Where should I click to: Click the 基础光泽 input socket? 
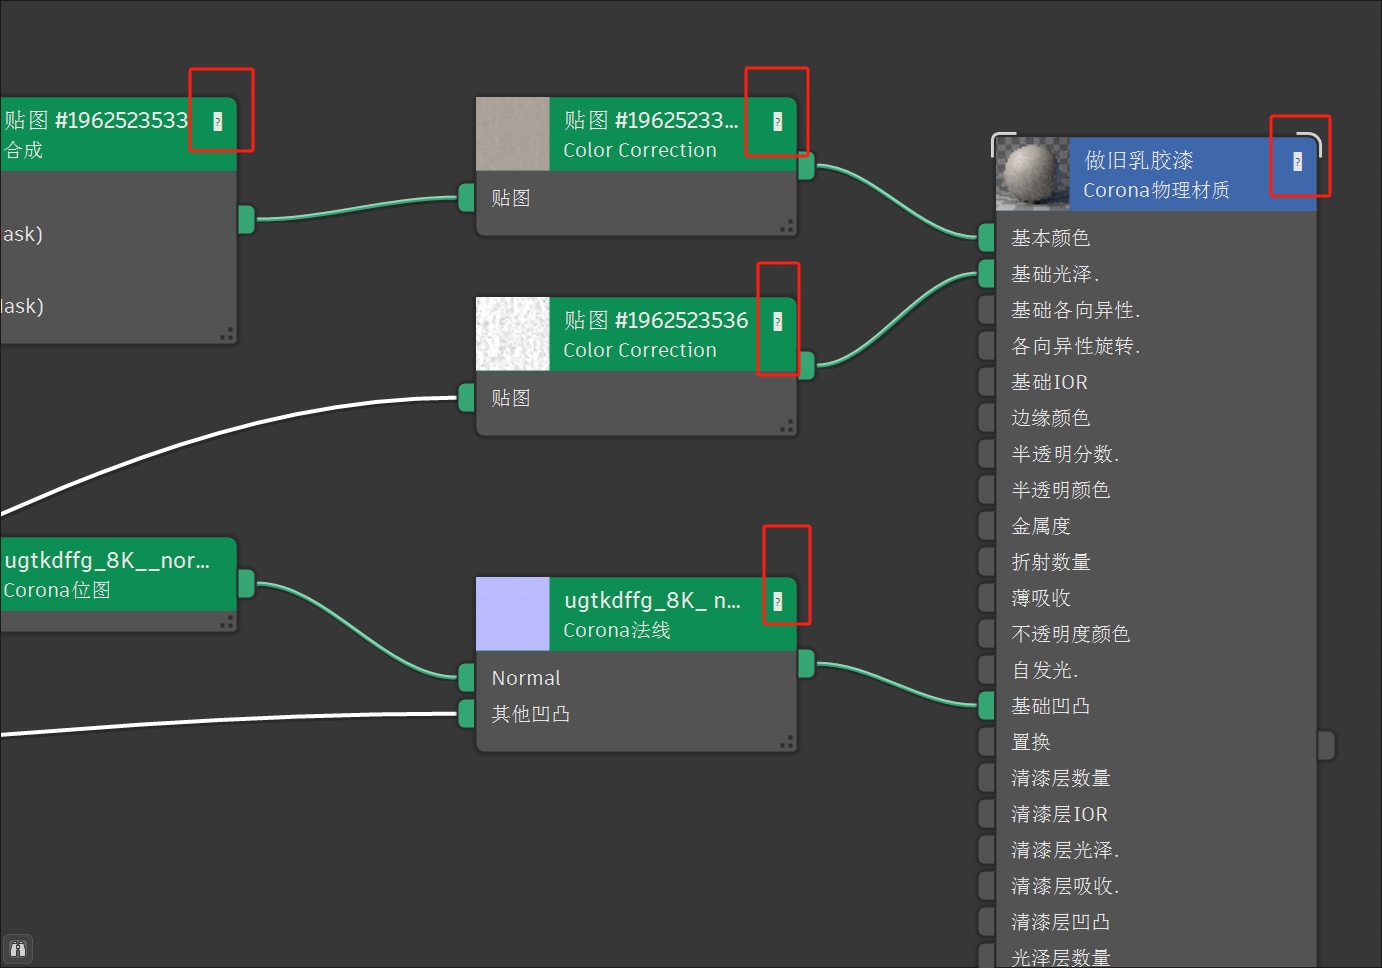pyautogui.click(x=987, y=274)
